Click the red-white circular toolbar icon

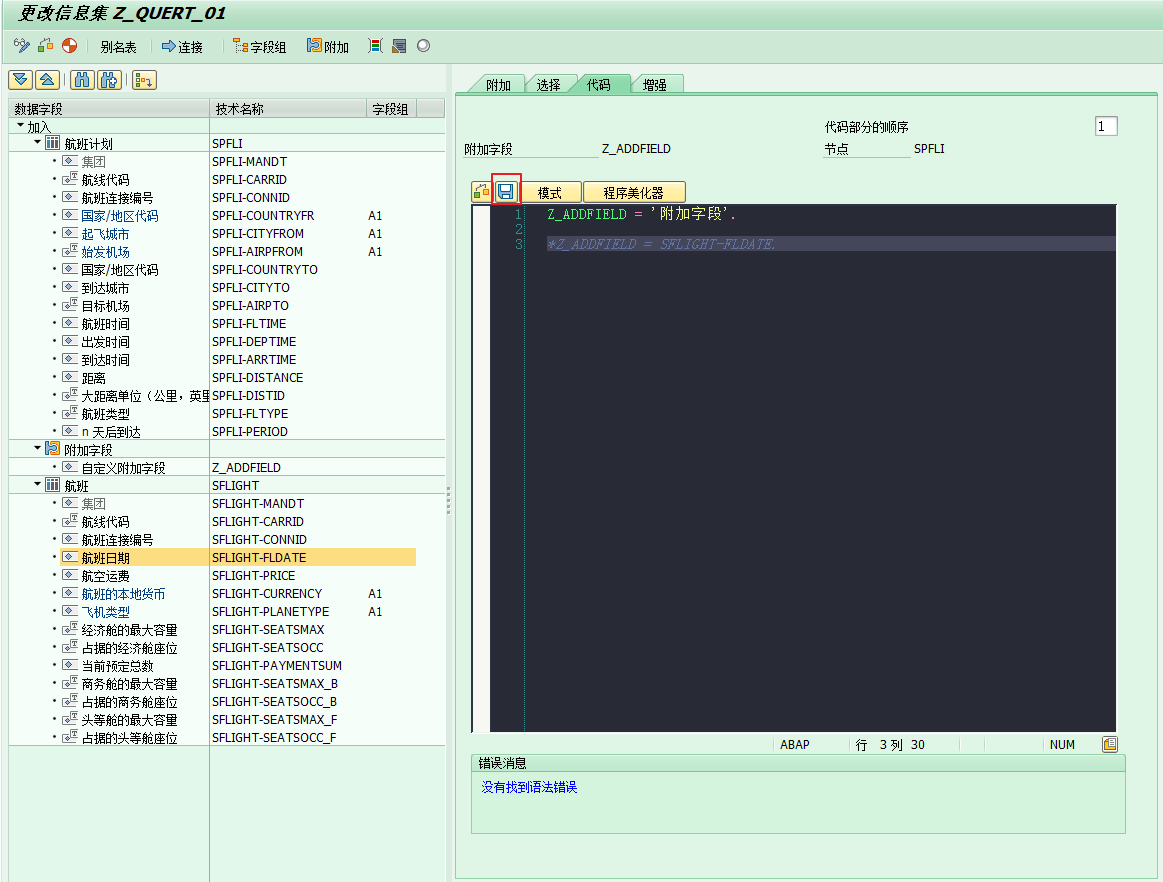[x=69, y=46]
